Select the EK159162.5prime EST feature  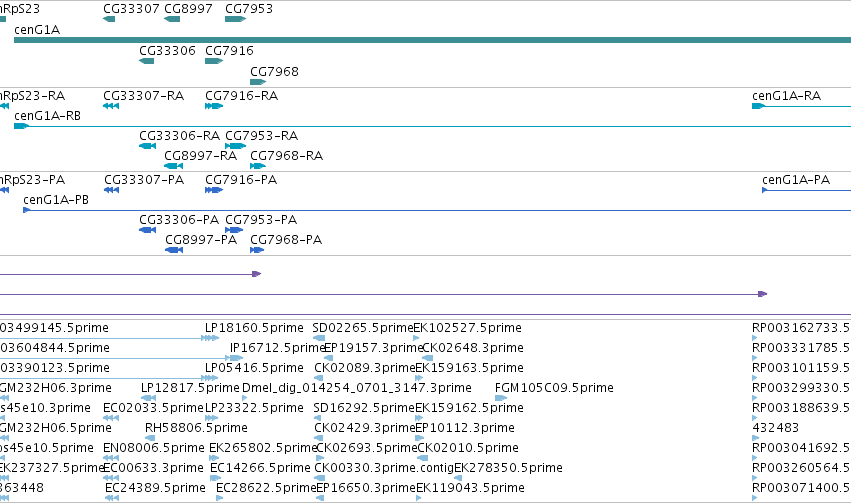419,418
